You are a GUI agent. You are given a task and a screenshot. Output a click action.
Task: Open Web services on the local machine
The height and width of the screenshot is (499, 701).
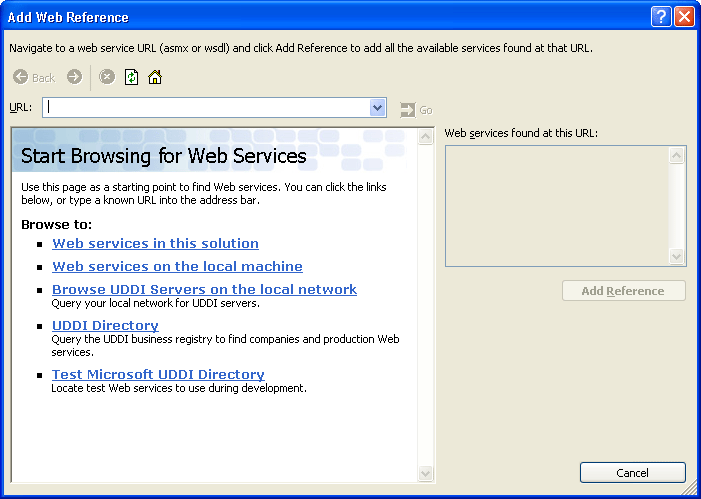click(x=177, y=266)
